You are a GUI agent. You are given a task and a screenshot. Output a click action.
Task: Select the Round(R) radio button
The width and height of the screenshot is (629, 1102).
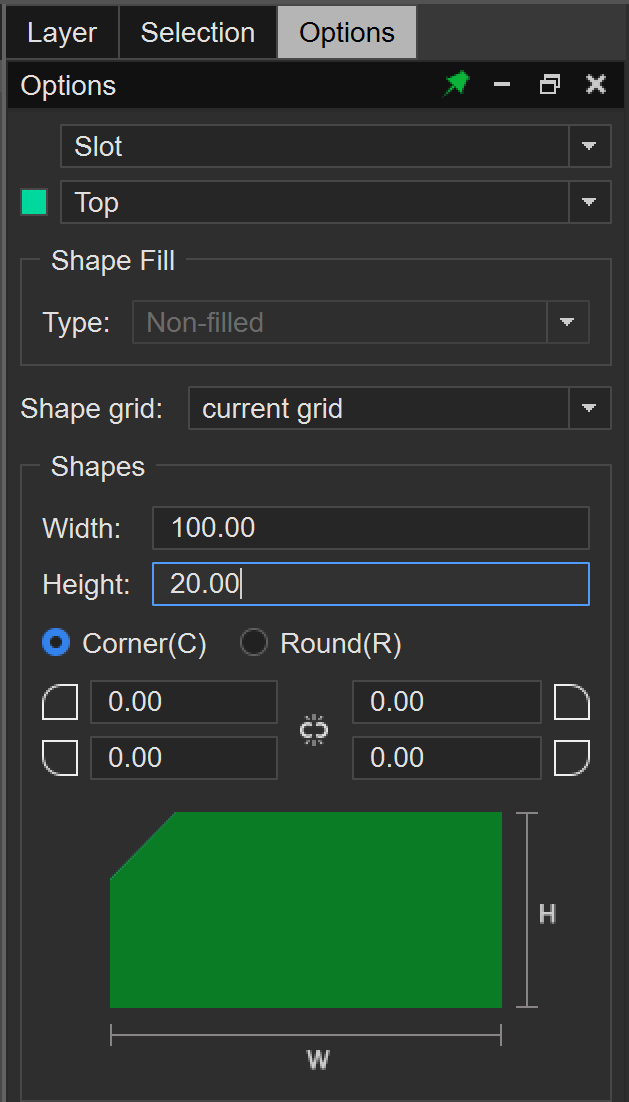[254, 643]
